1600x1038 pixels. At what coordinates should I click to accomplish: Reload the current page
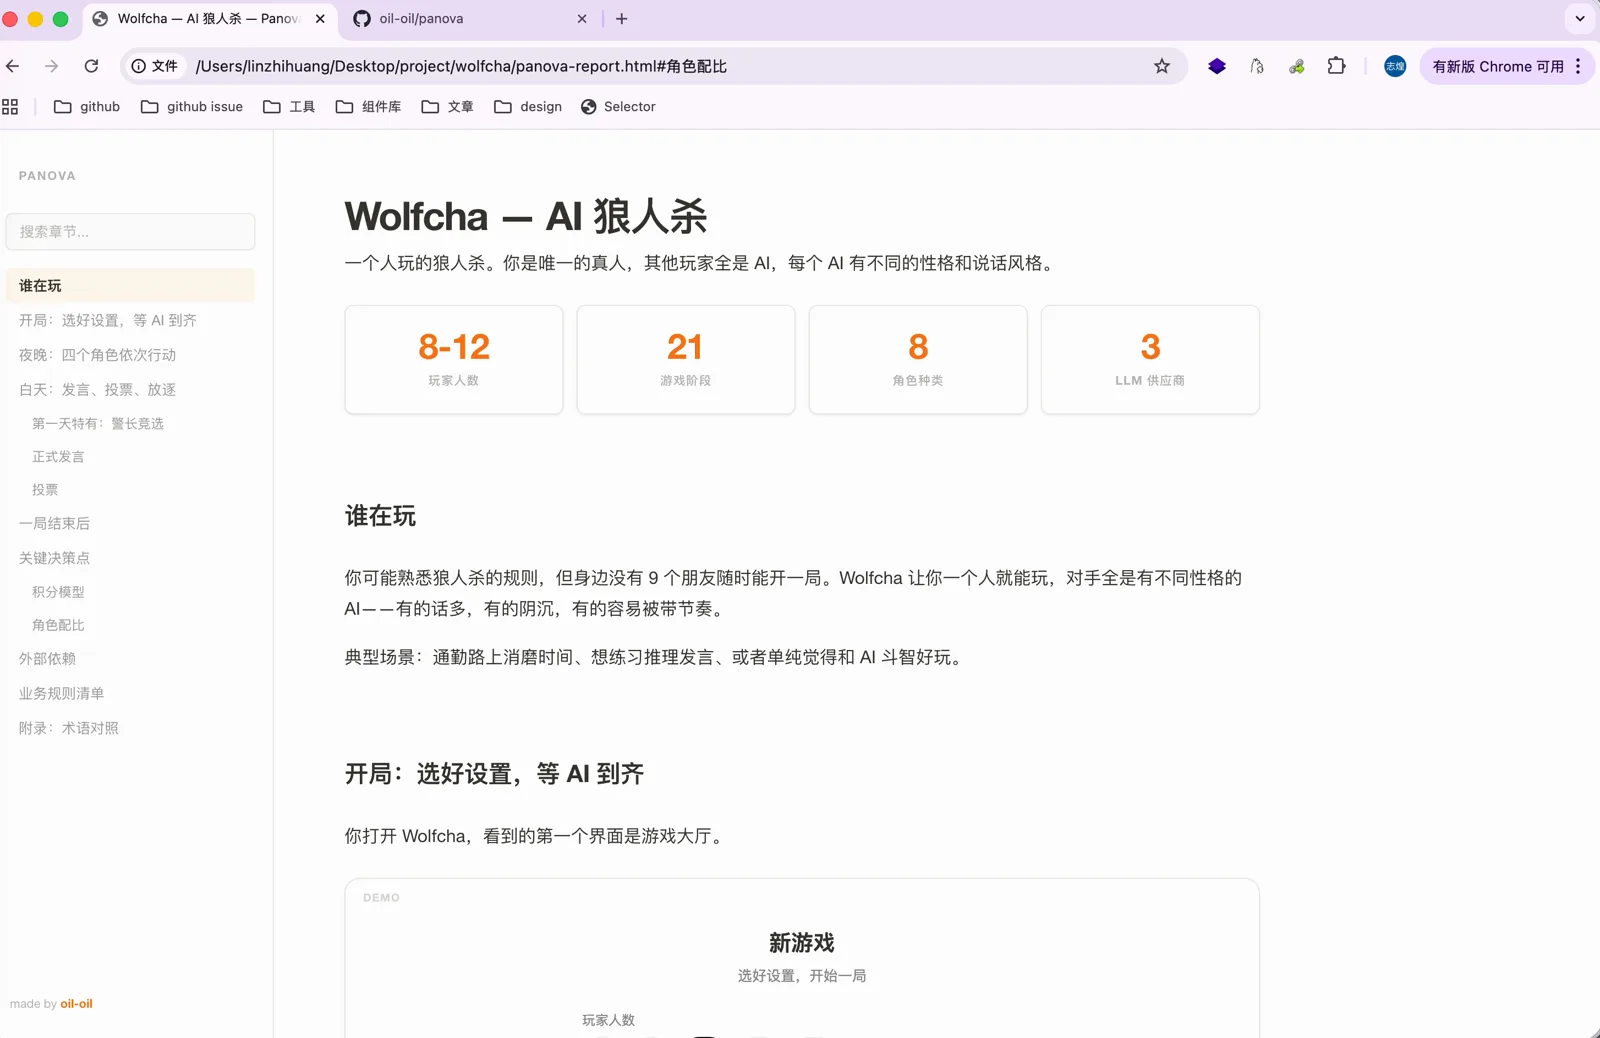click(x=91, y=66)
